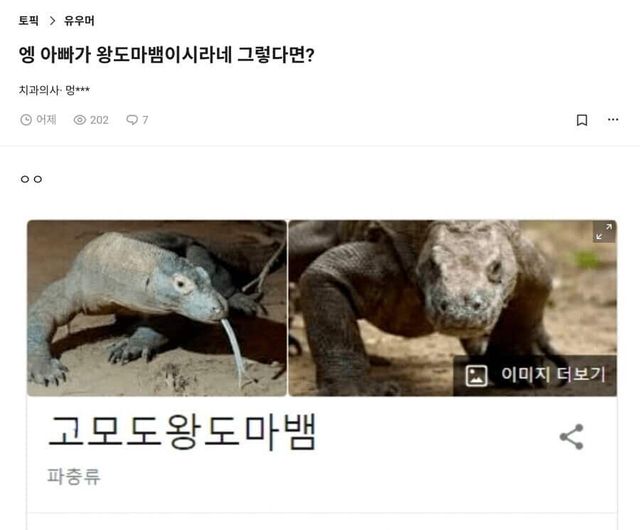Click the author name 치과의사 멍***

(54, 90)
